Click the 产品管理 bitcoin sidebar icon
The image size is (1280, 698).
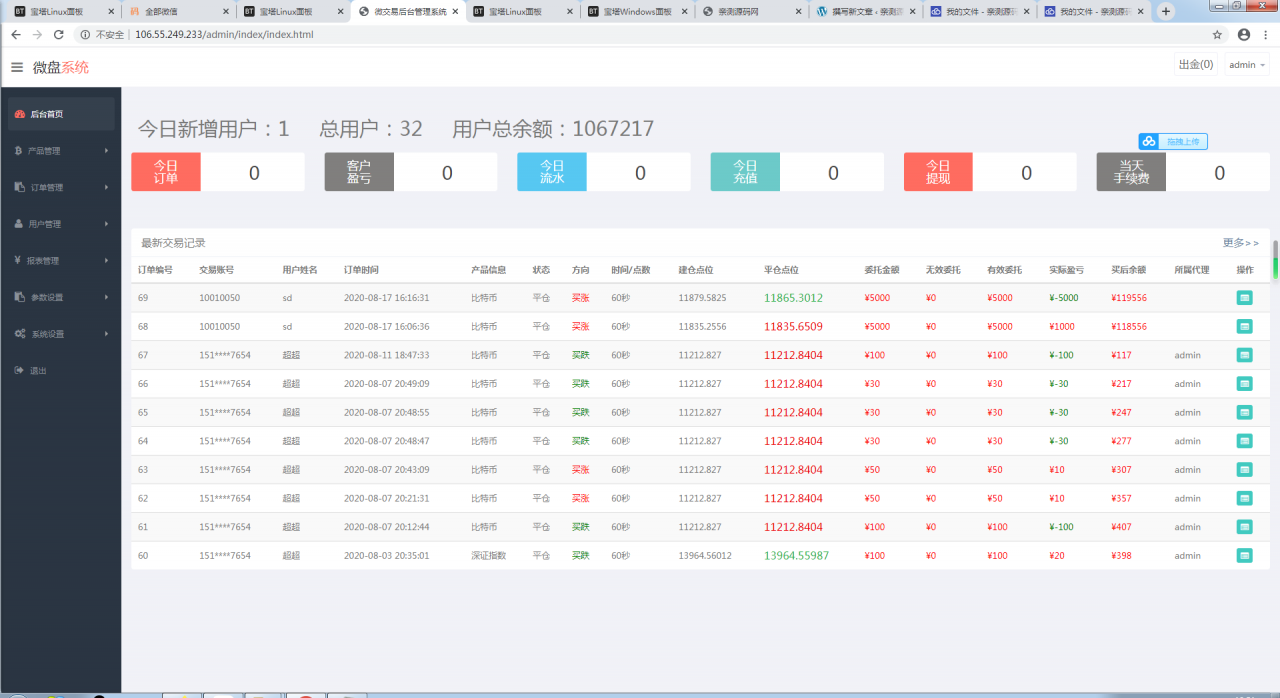(x=18, y=151)
